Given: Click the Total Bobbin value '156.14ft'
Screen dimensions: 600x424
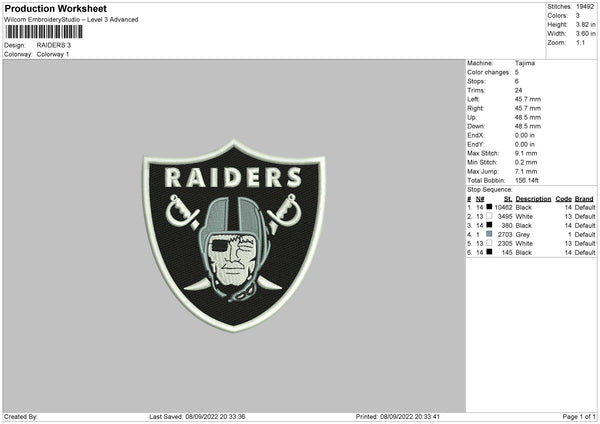Looking at the screenshot, I should pyautogui.click(x=527, y=180).
